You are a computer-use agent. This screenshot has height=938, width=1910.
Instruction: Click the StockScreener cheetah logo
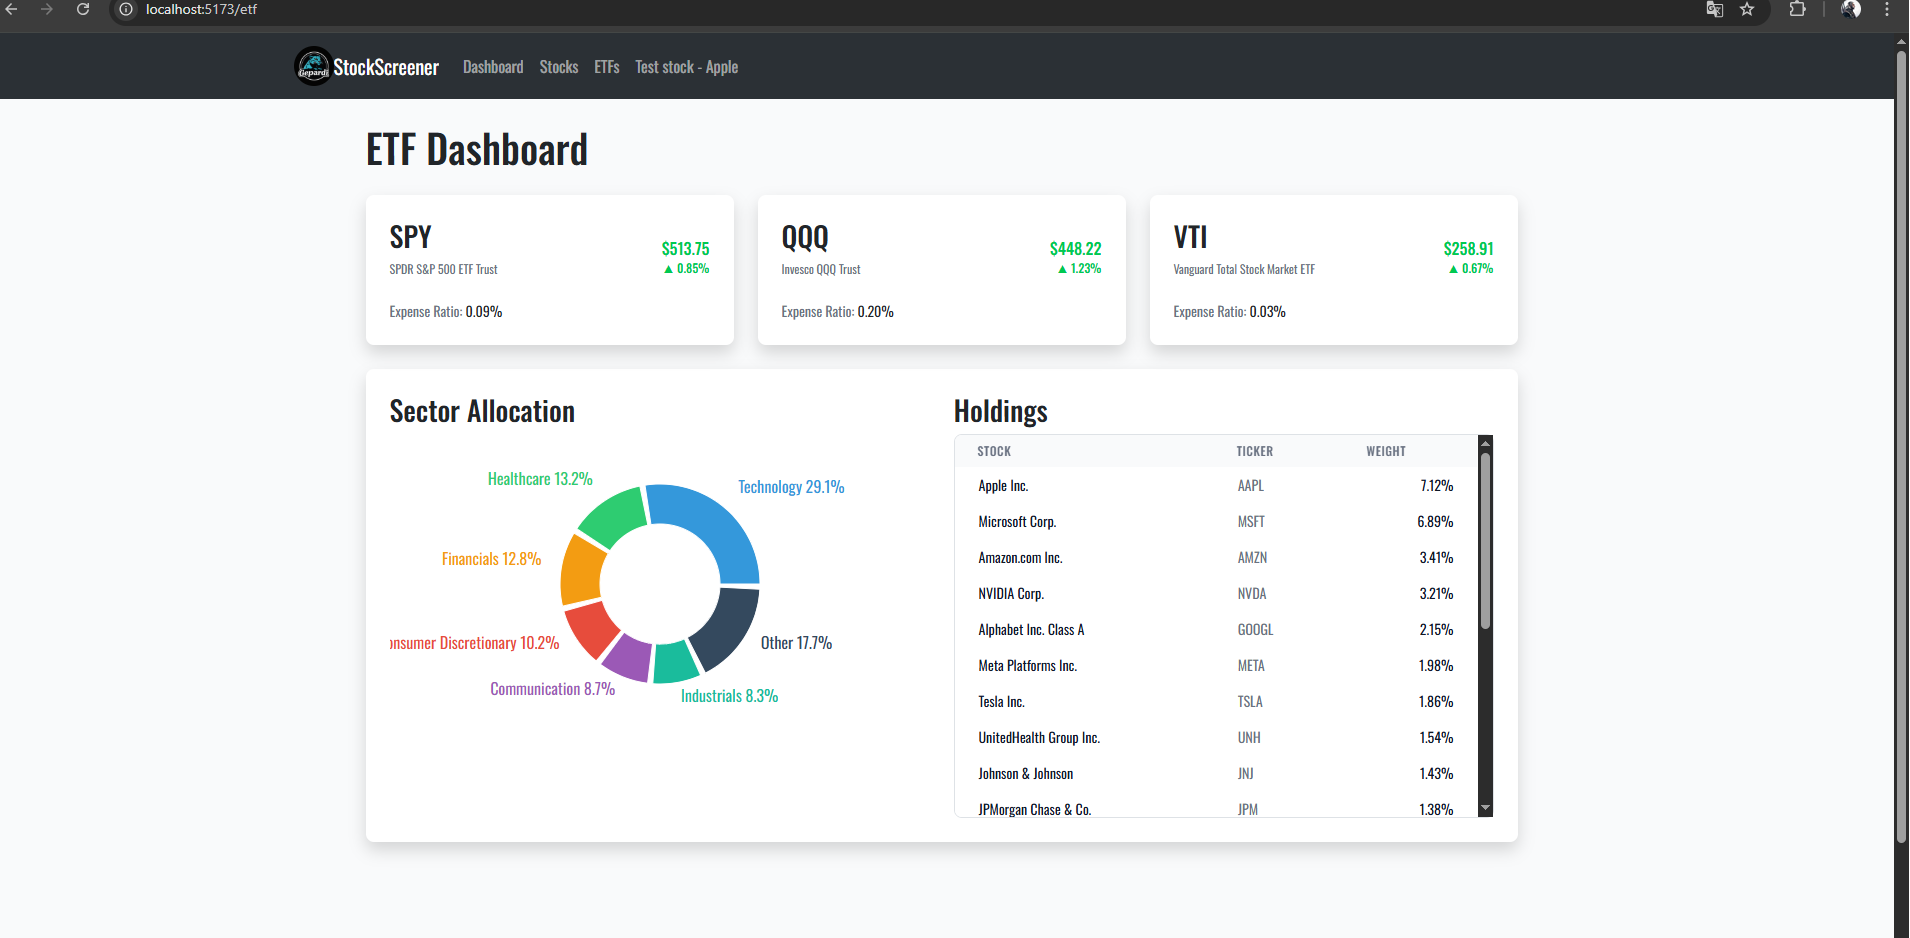coord(311,66)
